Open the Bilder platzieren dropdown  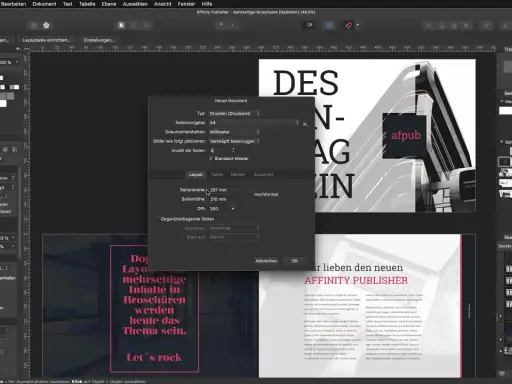[234, 141]
